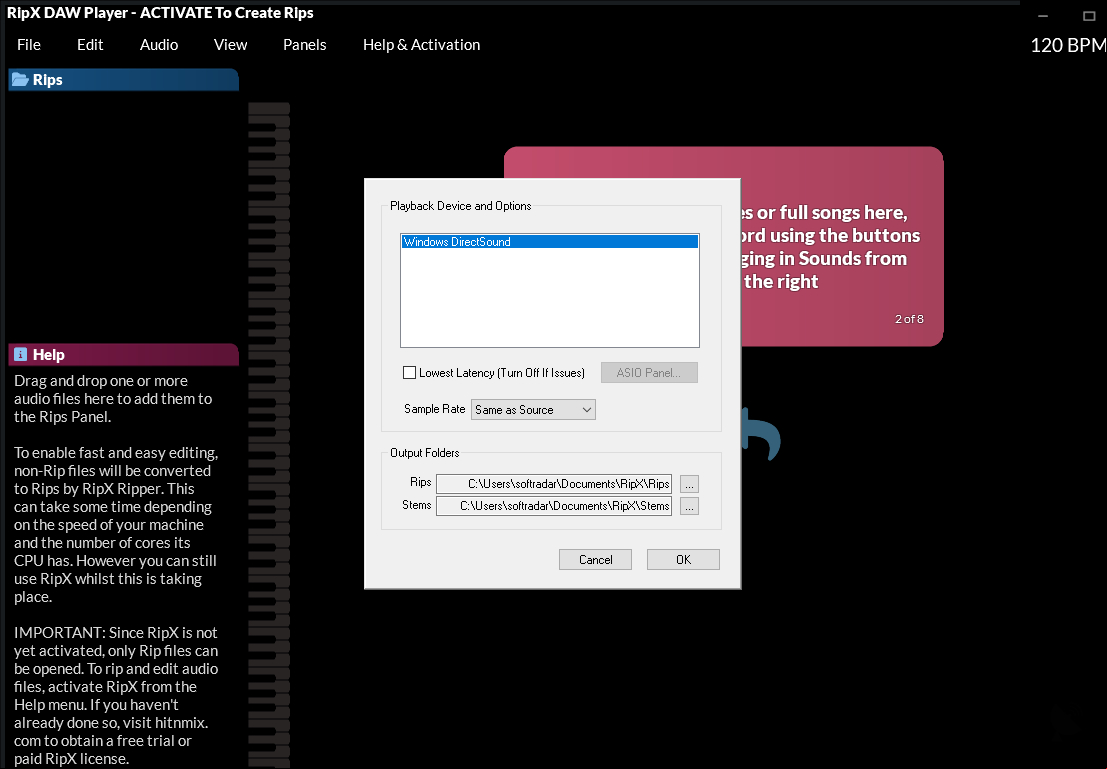Maximize the RipX window
The image size is (1107, 769).
click(x=1089, y=16)
